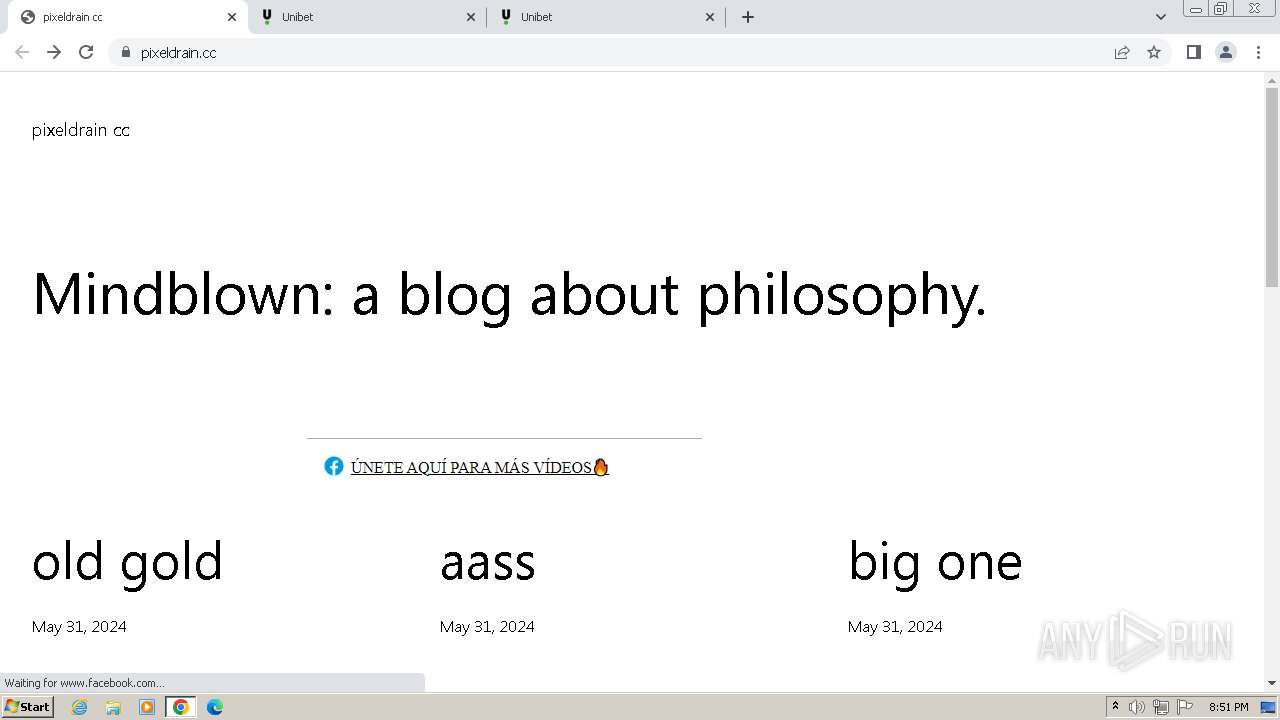Open Chrome three-dot menu

click(x=1259, y=52)
